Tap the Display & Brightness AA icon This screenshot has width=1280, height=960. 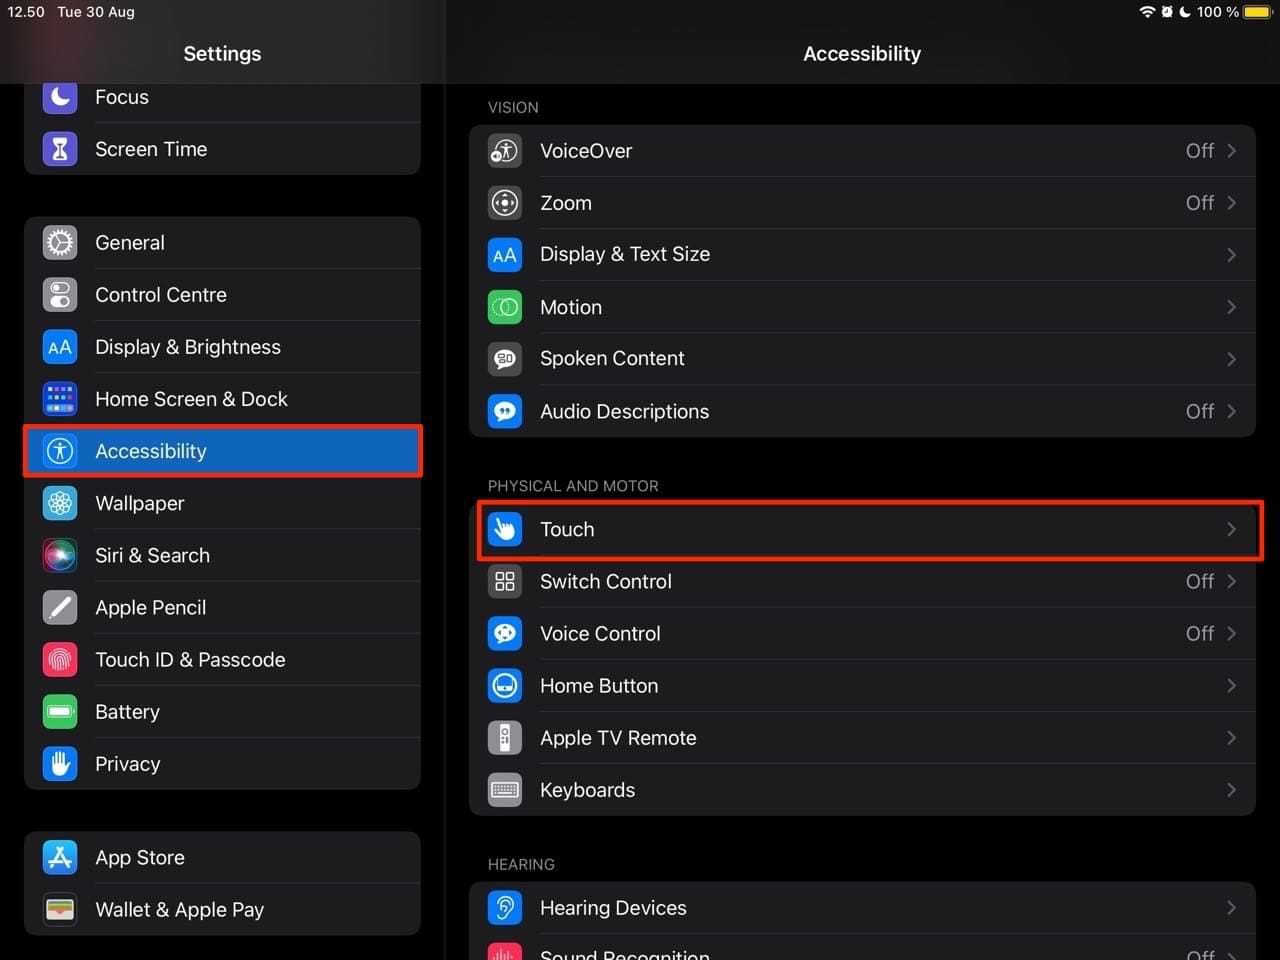click(x=60, y=347)
